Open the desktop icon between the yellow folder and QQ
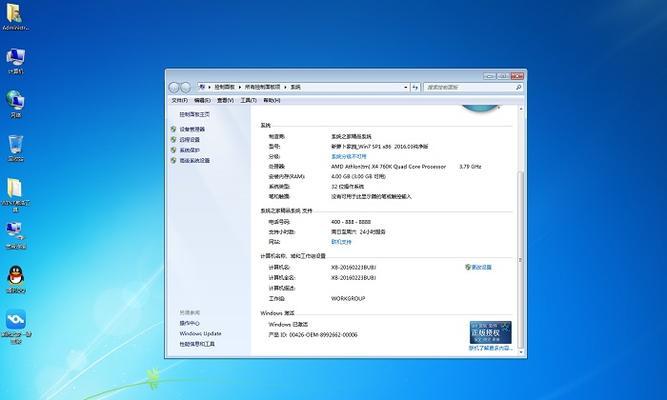 pyautogui.click(x=15, y=235)
